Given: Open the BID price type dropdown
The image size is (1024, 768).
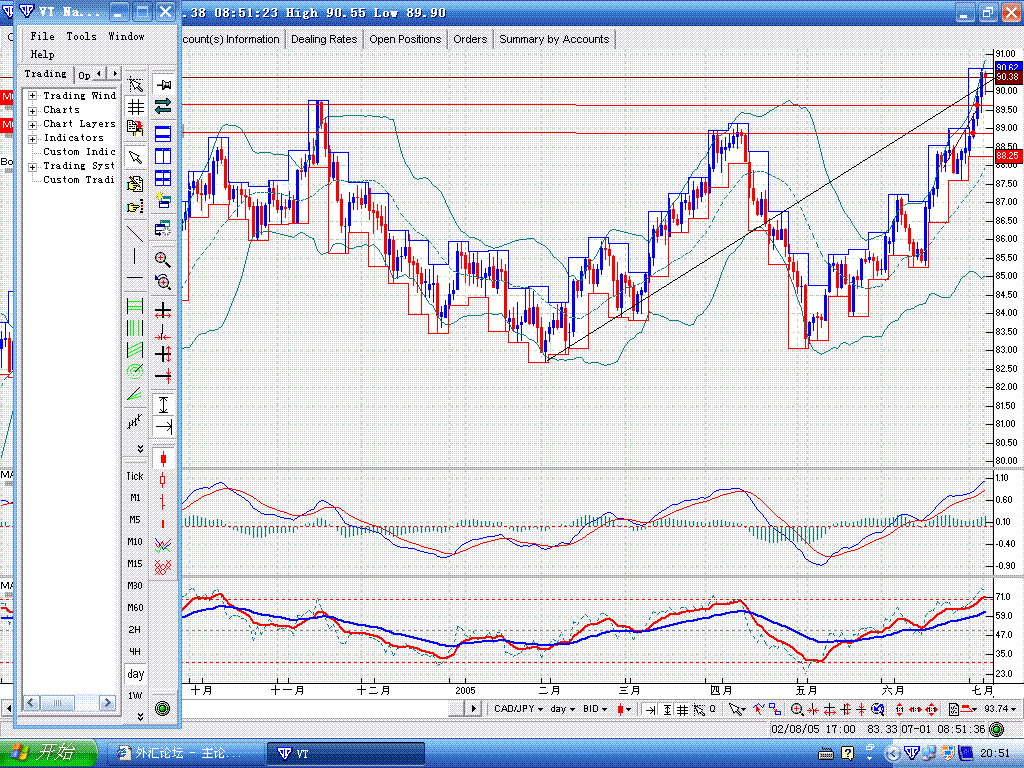Looking at the screenshot, I should [x=596, y=709].
